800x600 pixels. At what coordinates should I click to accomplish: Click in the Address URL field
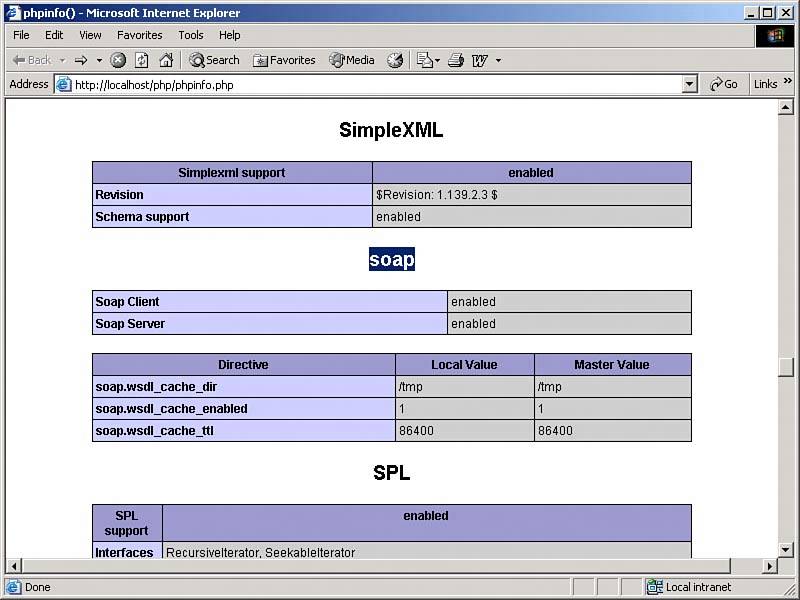coord(370,85)
